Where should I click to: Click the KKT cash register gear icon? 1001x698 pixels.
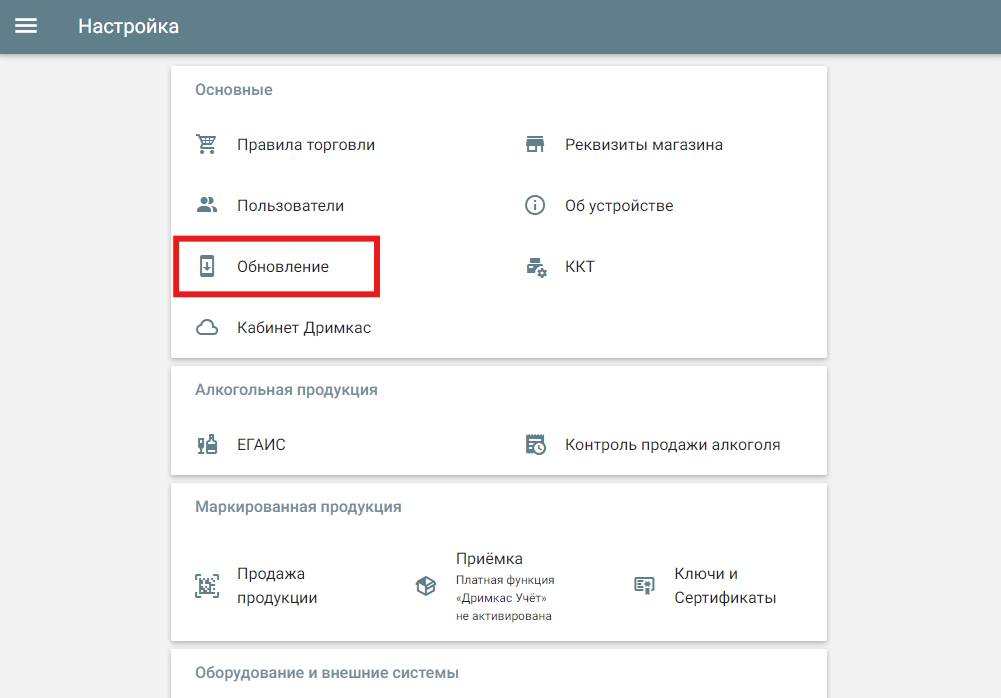pyautogui.click(x=536, y=267)
